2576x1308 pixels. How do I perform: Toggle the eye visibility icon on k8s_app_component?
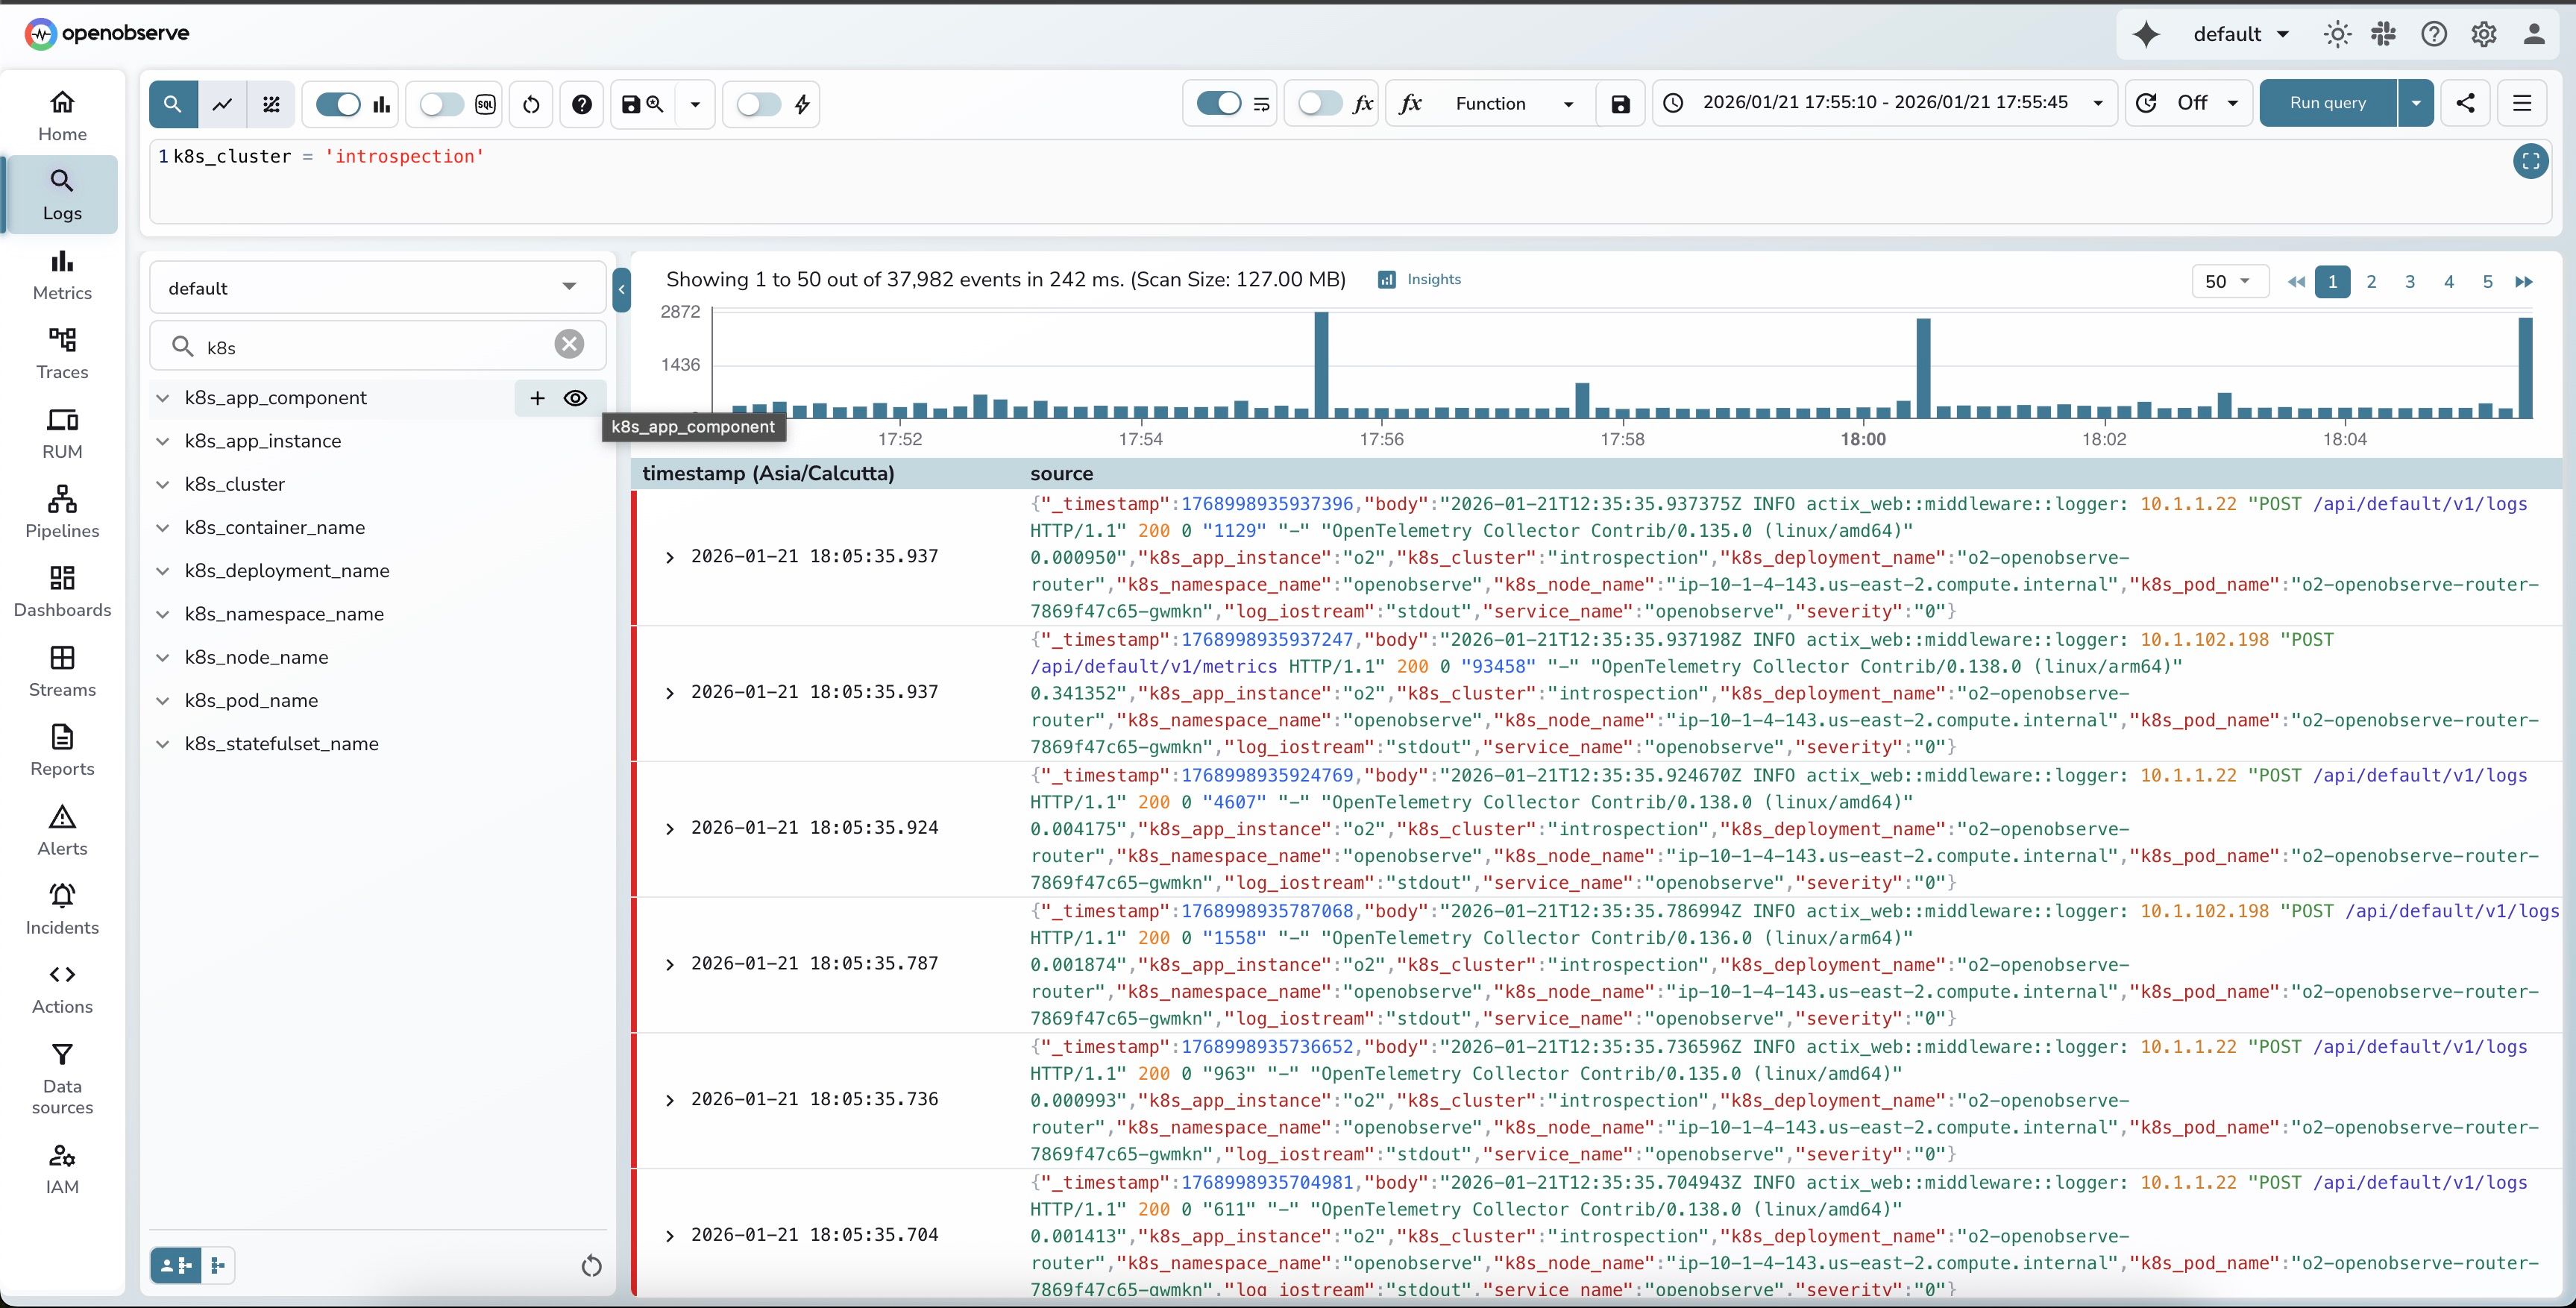(x=575, y=398)
